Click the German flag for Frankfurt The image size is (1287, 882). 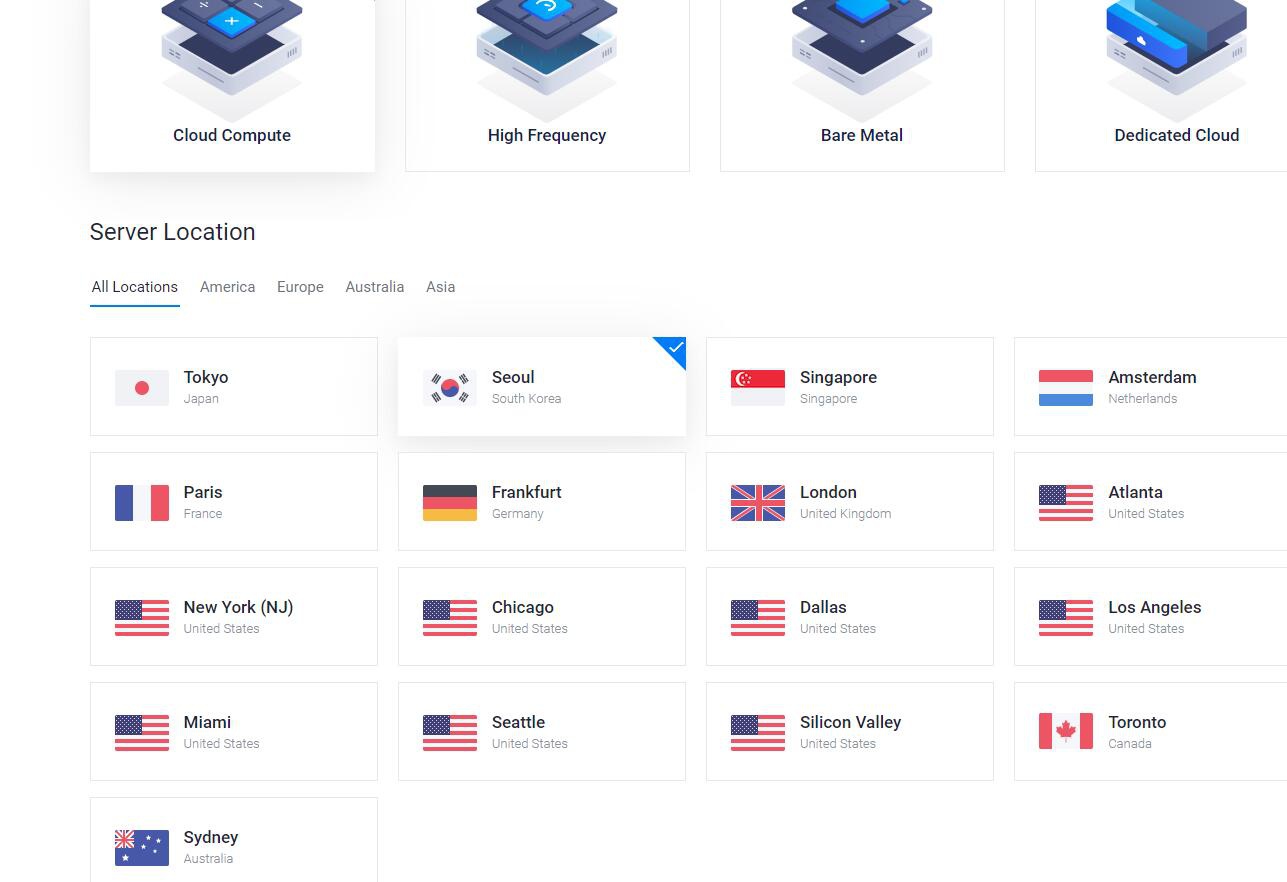click(x=450, y=503)
